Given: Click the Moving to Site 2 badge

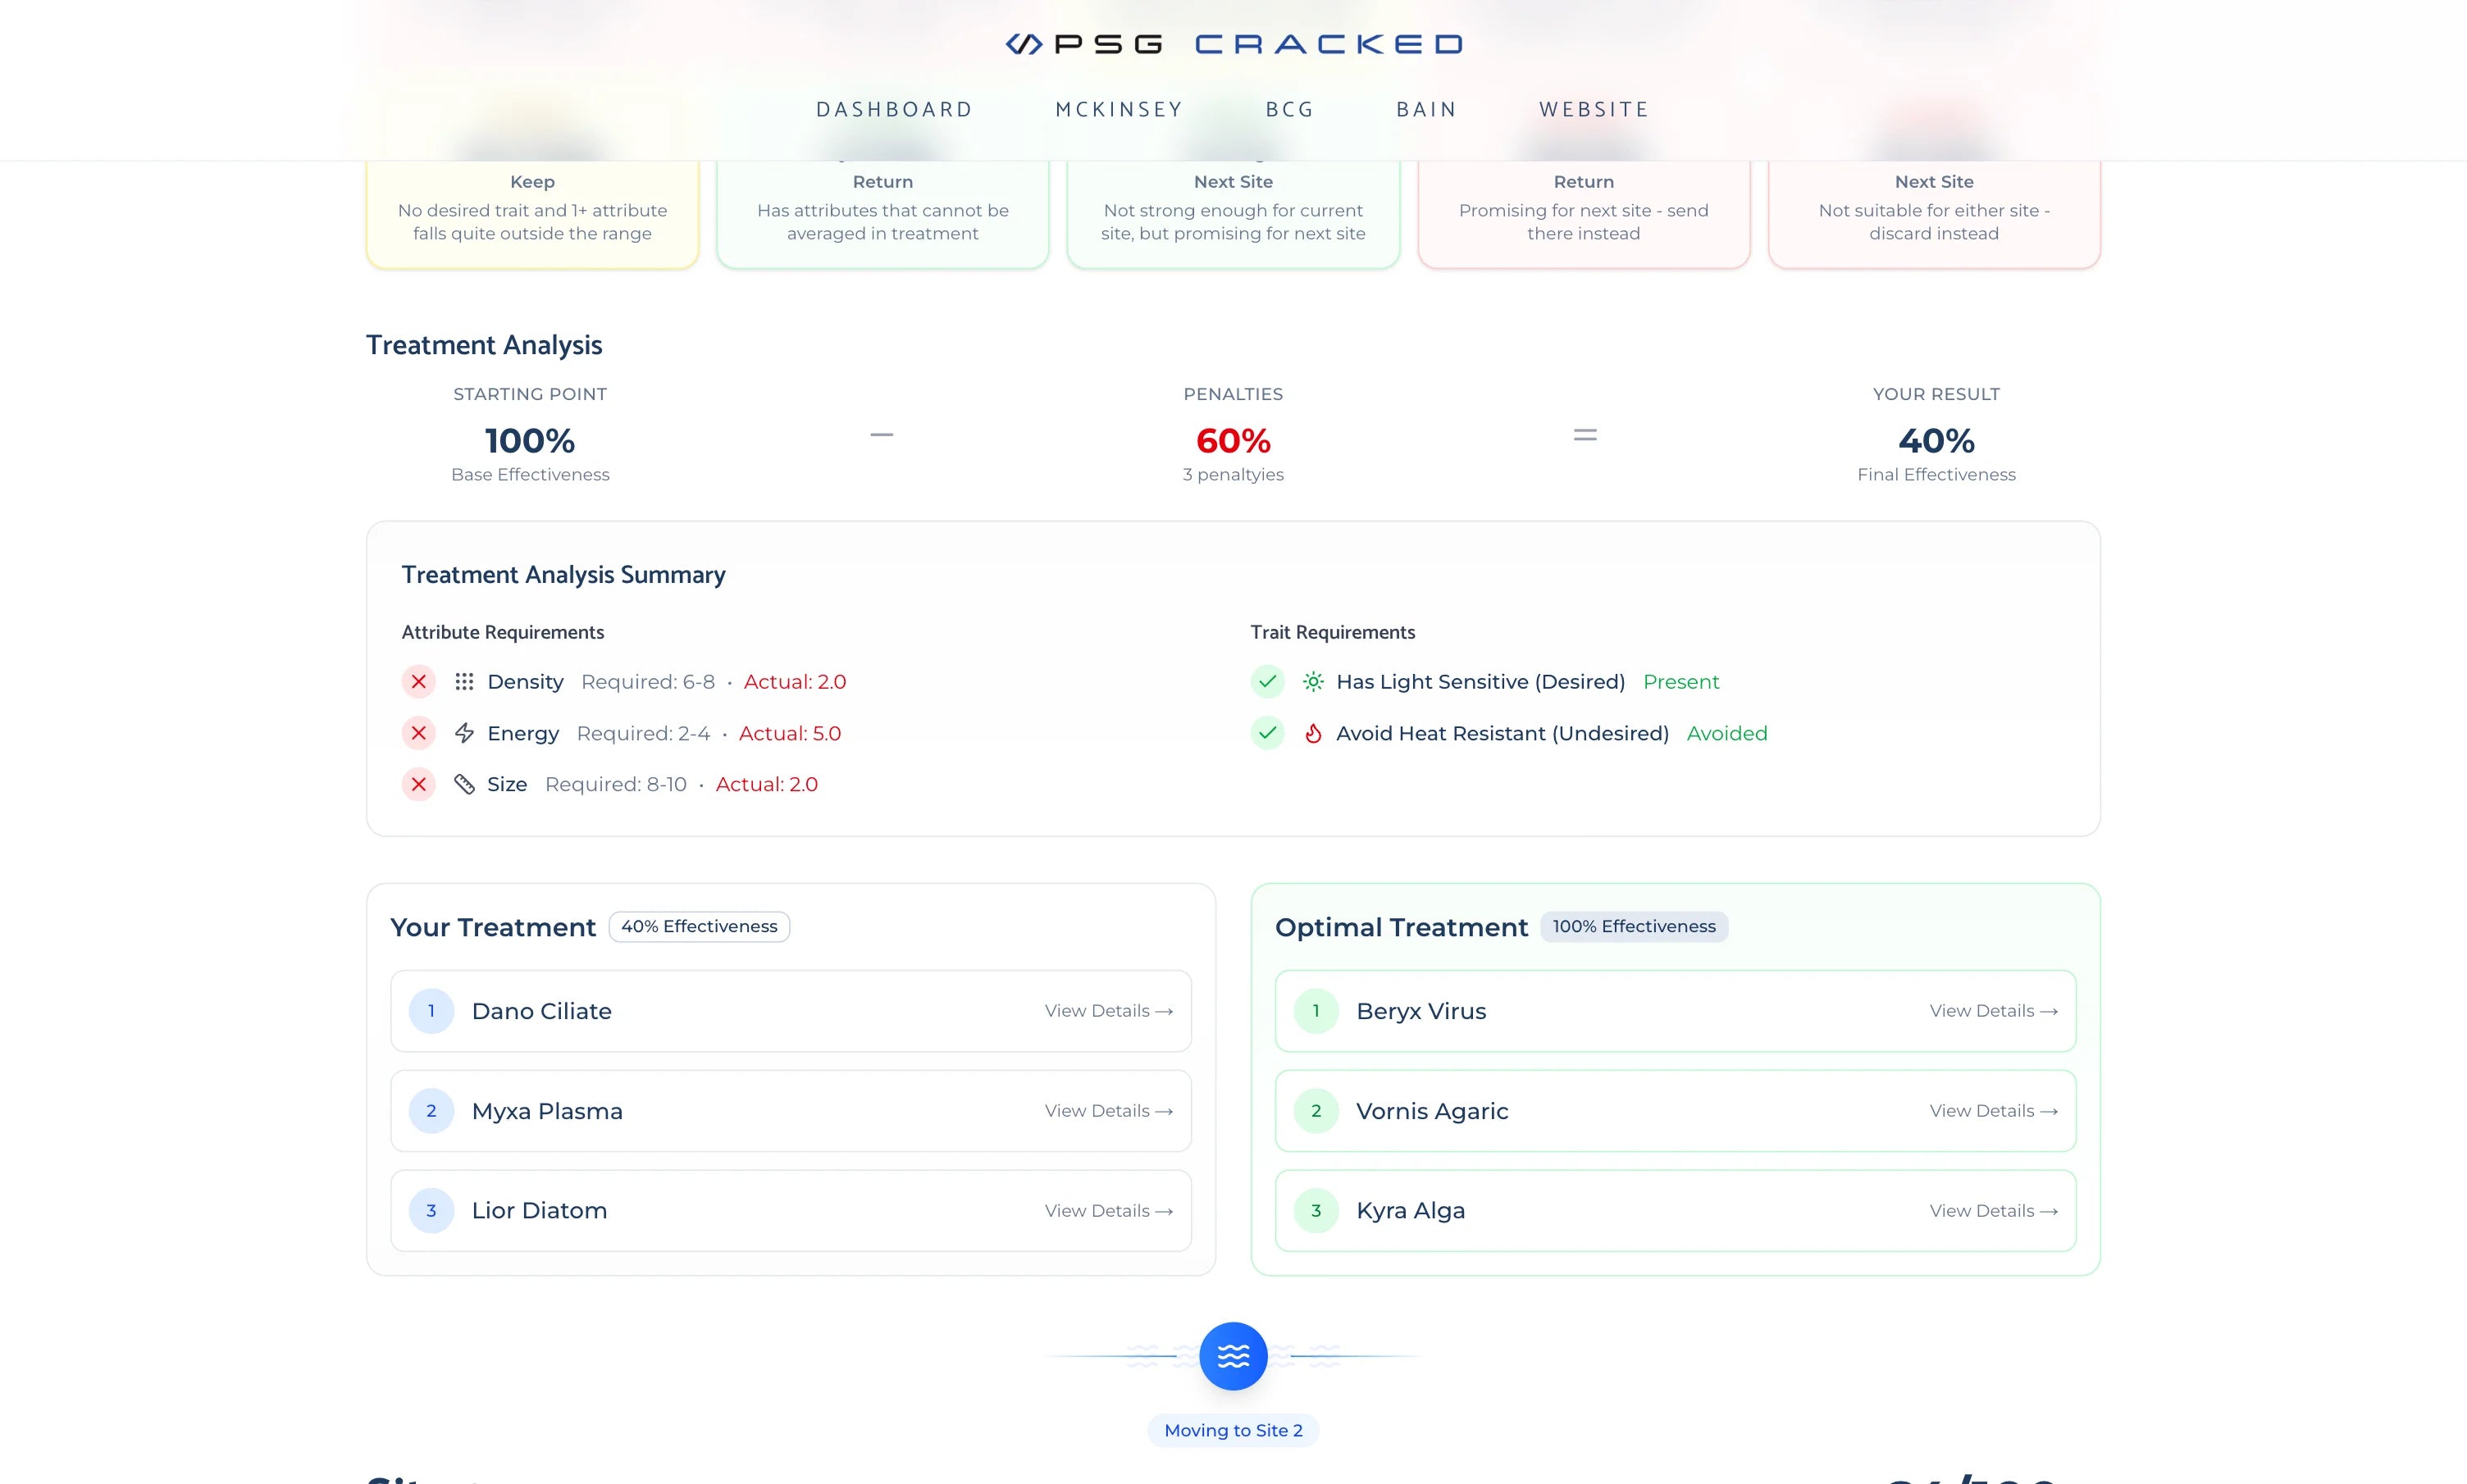Looking at the screenshot, I should coord(1233,1430).
